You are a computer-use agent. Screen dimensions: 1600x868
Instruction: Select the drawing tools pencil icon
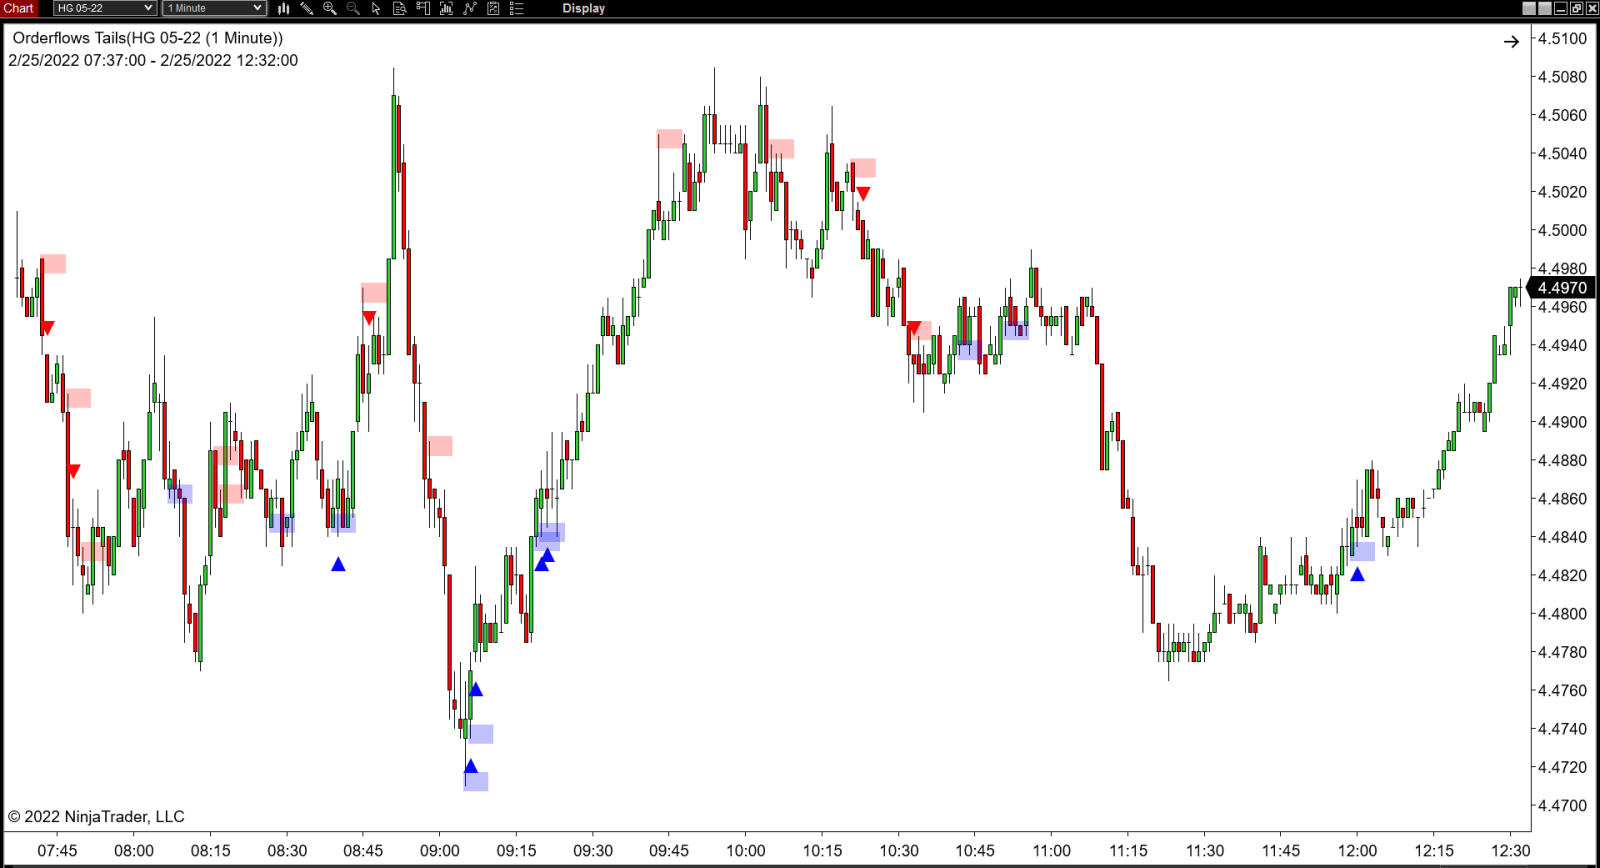pos(307,8)
